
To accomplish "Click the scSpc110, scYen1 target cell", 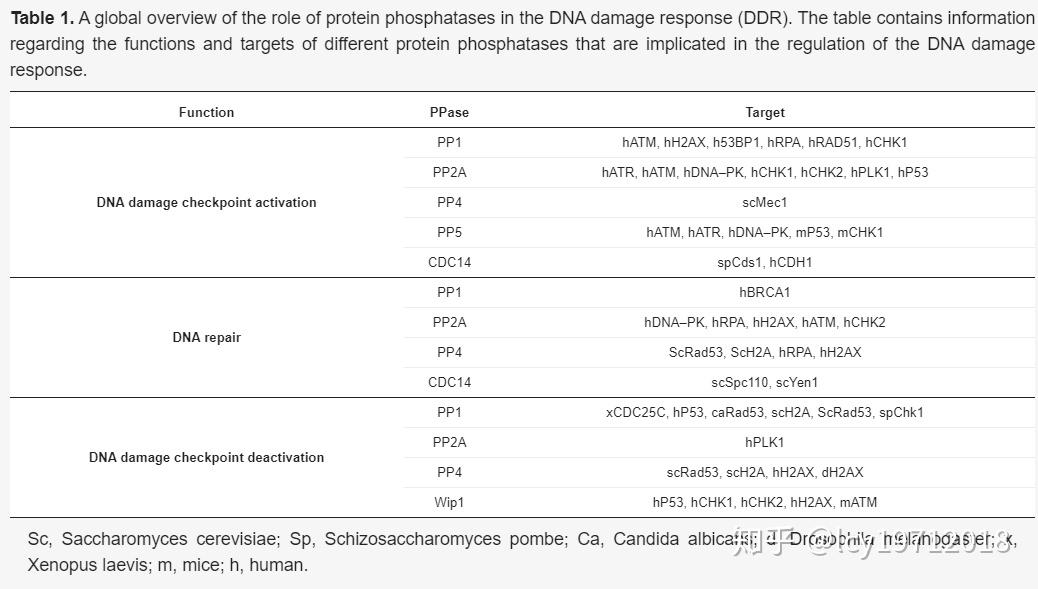I will (x=765, y=383).
